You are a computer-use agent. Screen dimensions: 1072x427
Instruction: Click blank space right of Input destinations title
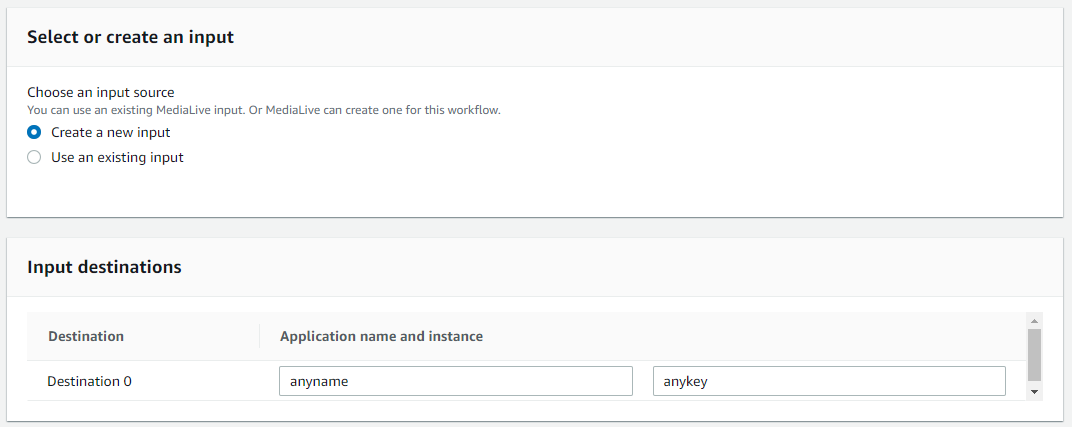(x=615, y=266)
